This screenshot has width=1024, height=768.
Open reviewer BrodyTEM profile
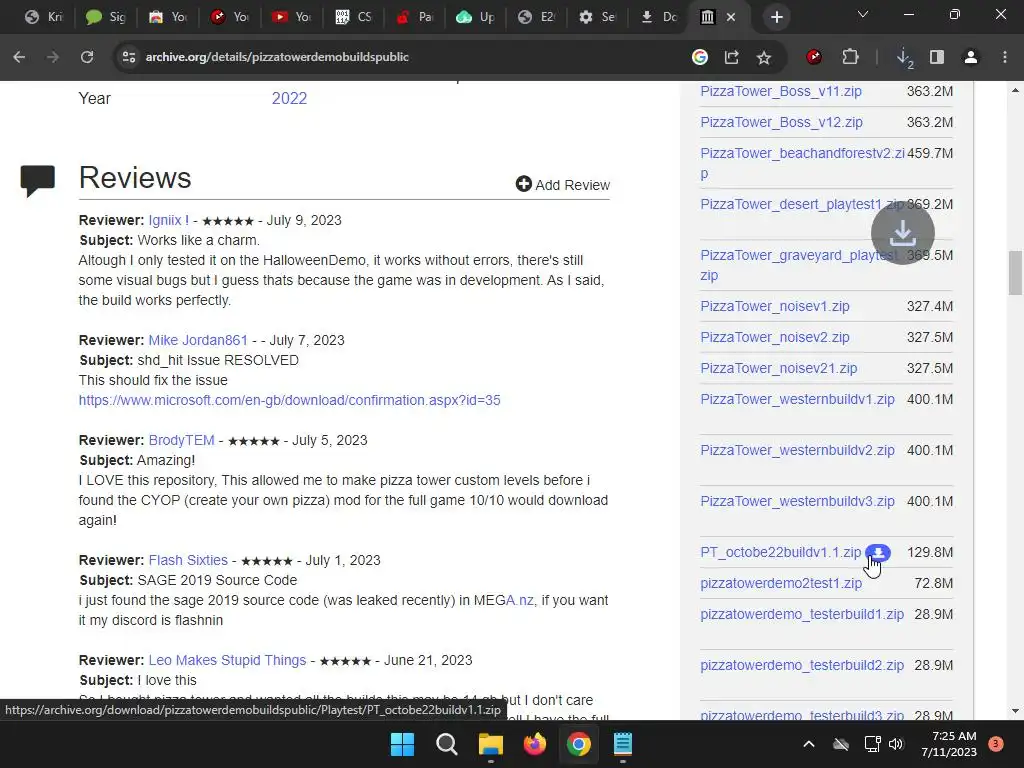(182, 440)
